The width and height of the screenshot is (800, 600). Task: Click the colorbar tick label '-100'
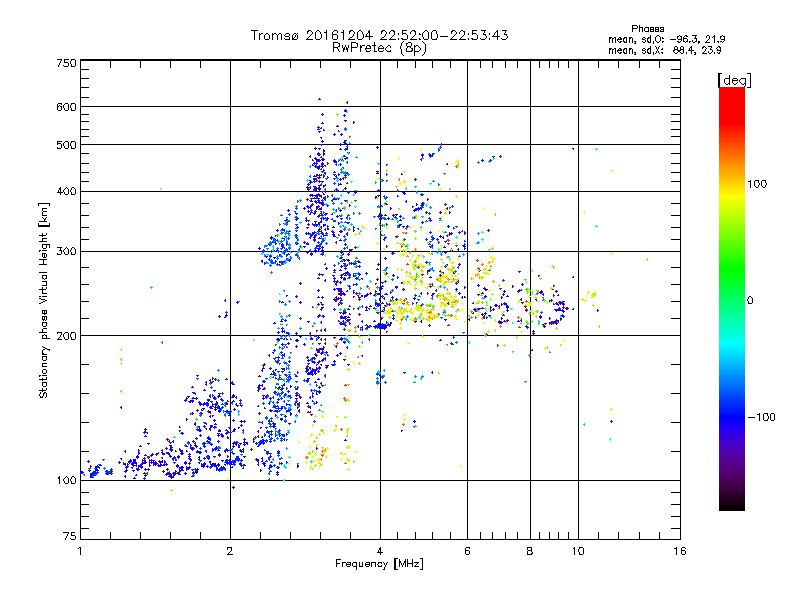[x=761, y=417]
